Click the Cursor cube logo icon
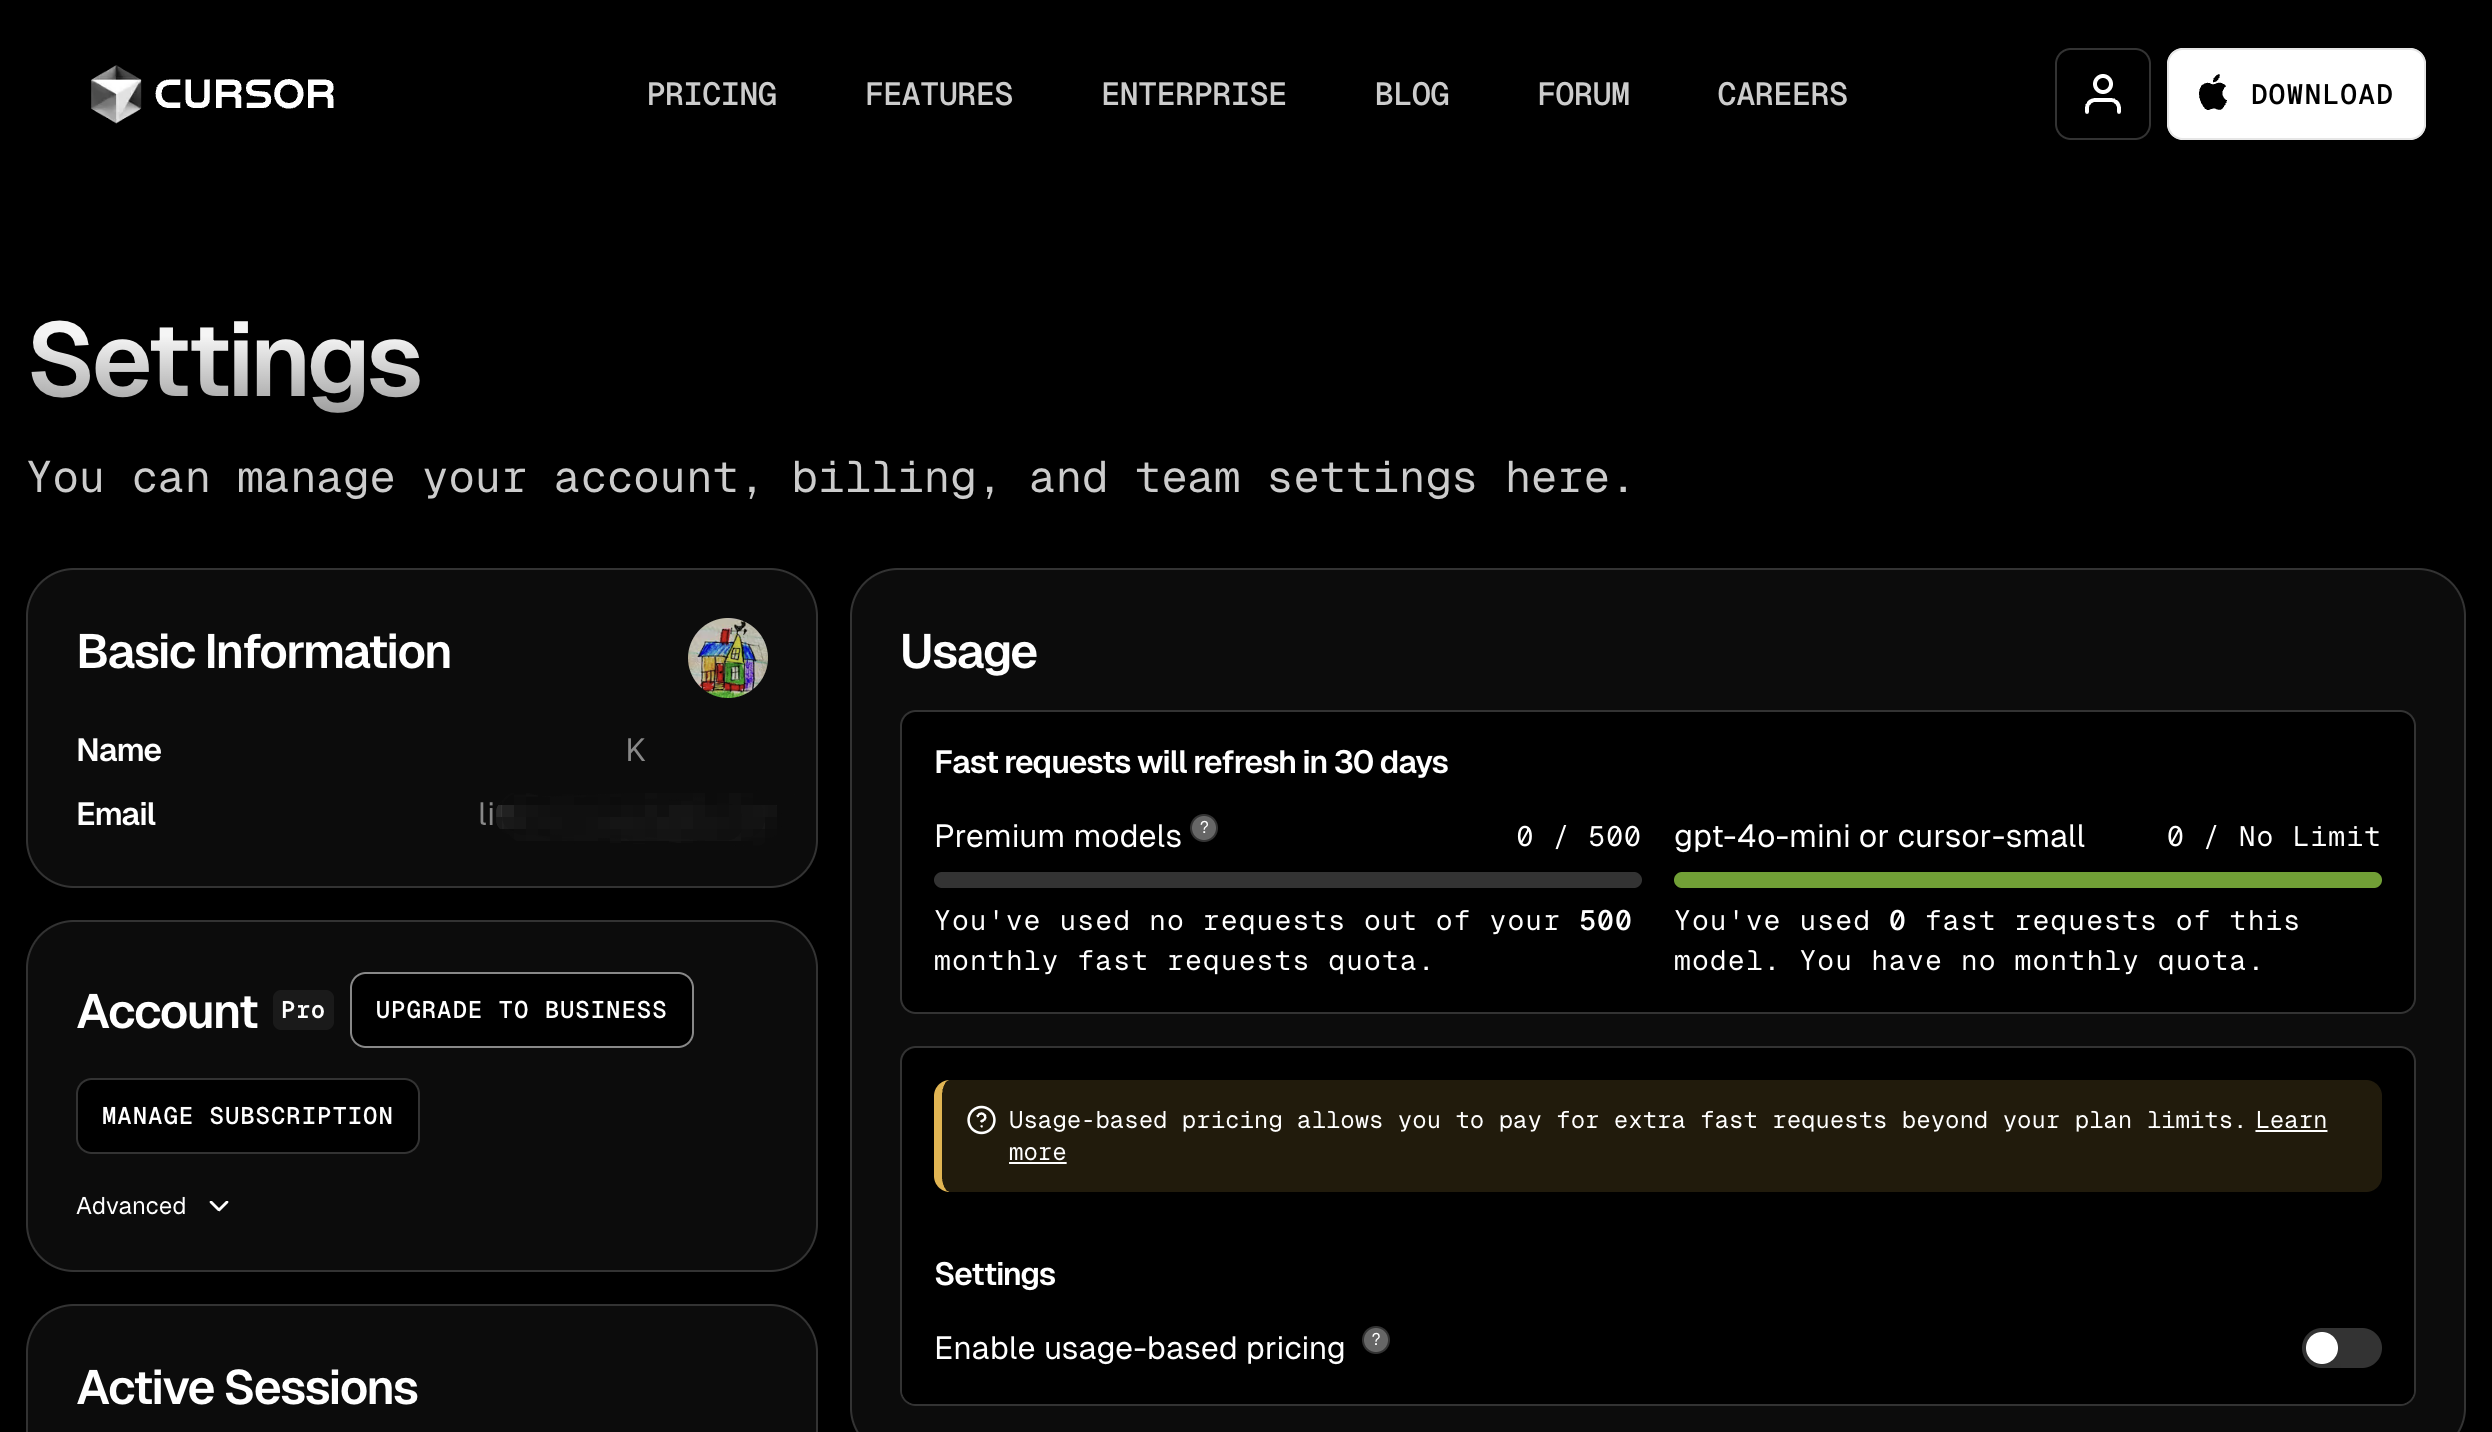 point(116,94)
